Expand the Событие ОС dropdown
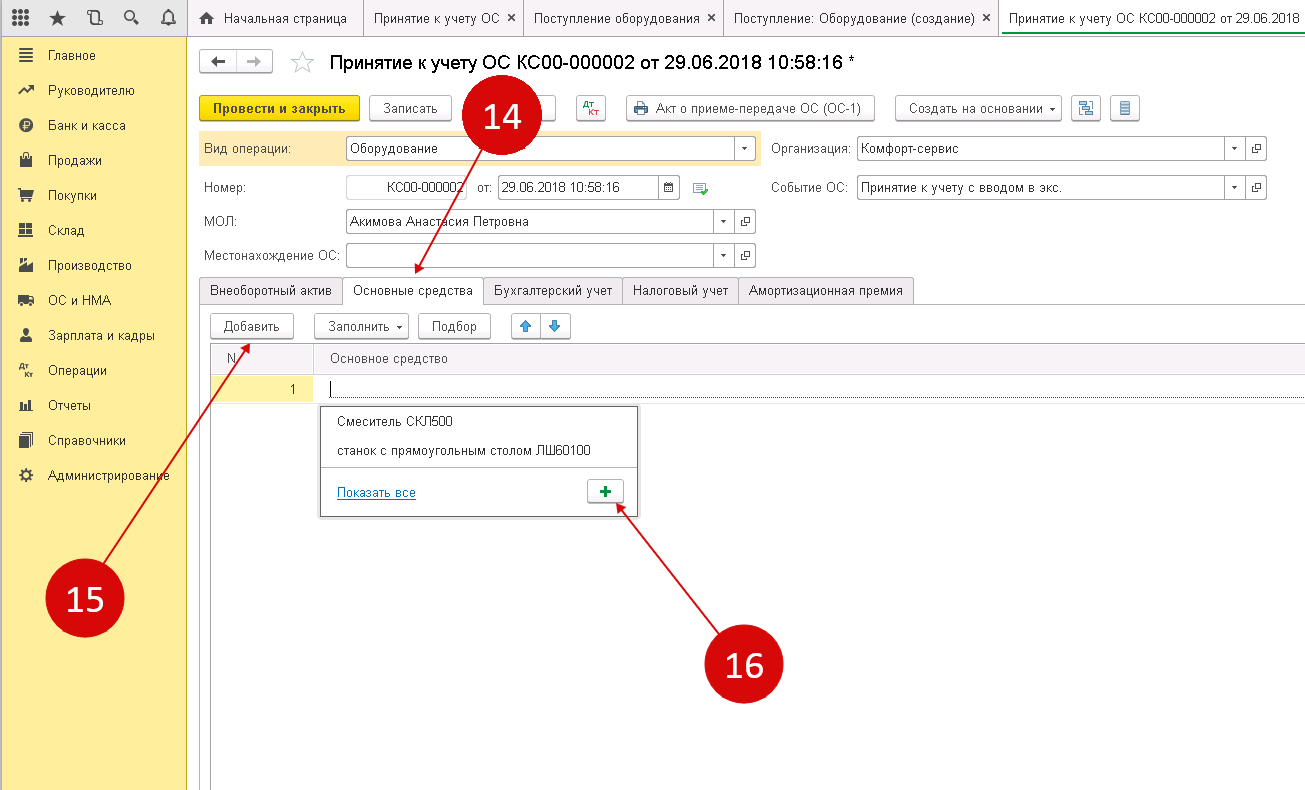This screenshot has width=1305, height=790. tap(1236, 187)
